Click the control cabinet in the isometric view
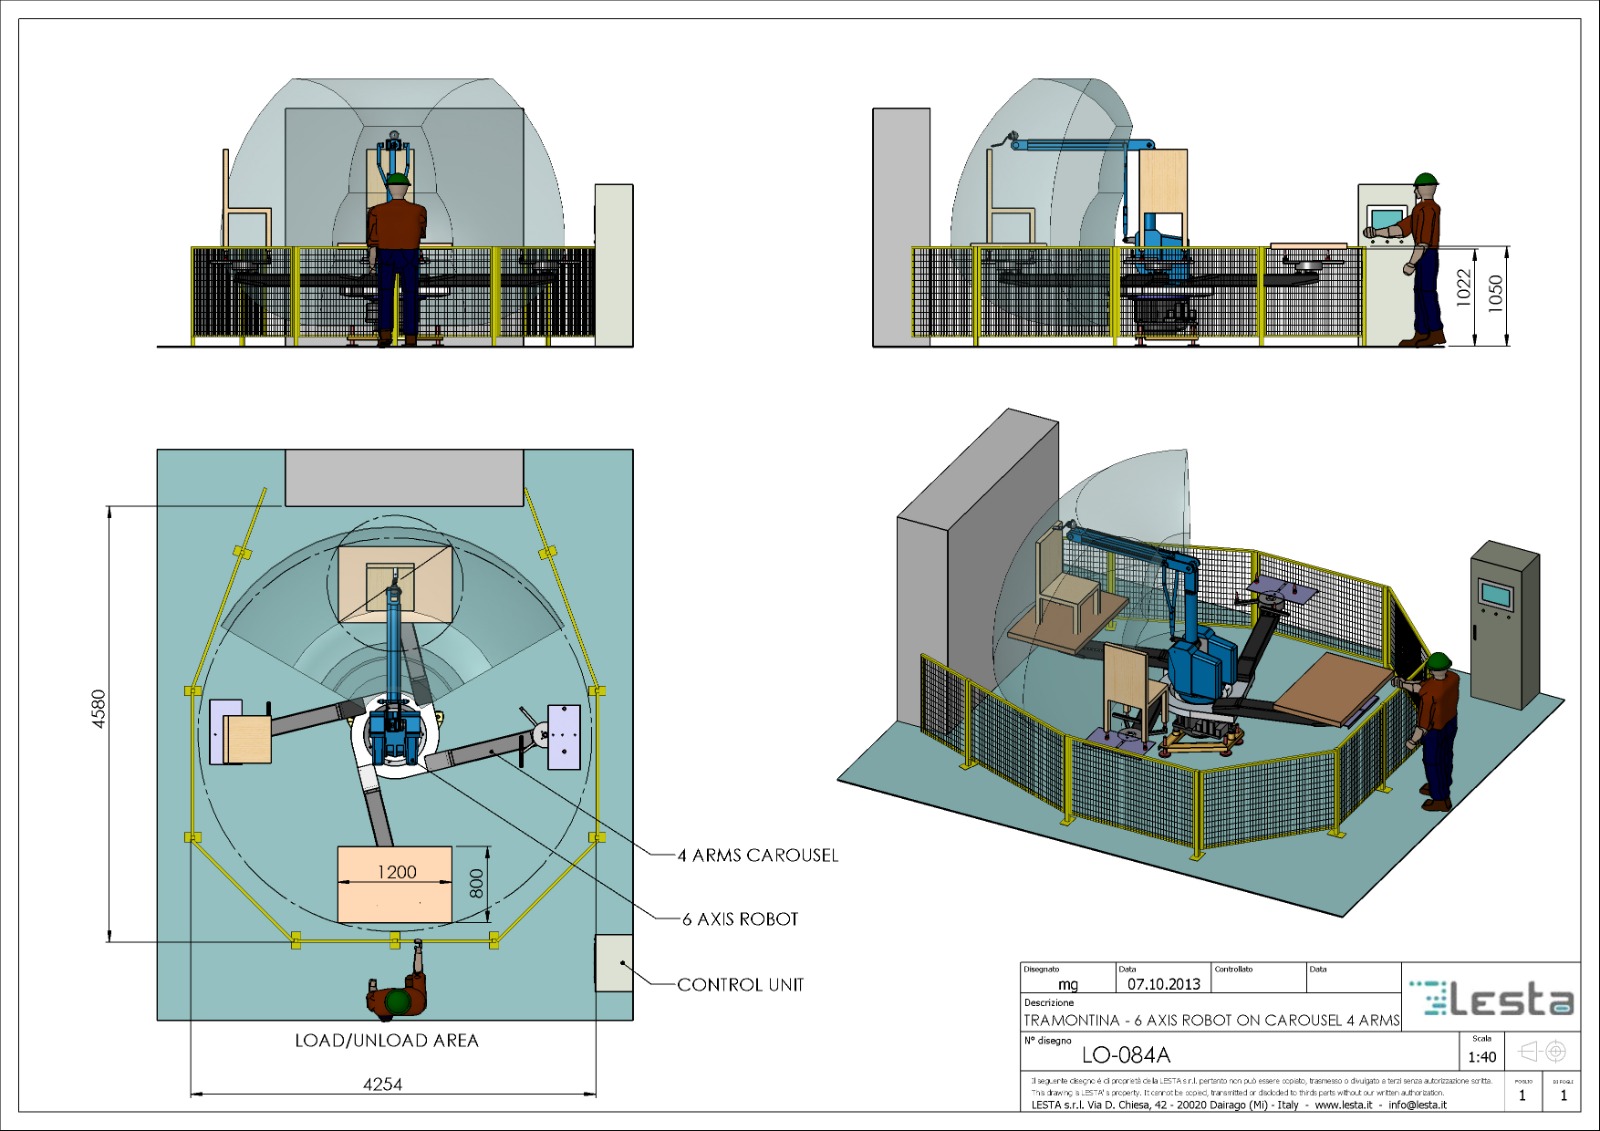 (x=1505, y=622)
